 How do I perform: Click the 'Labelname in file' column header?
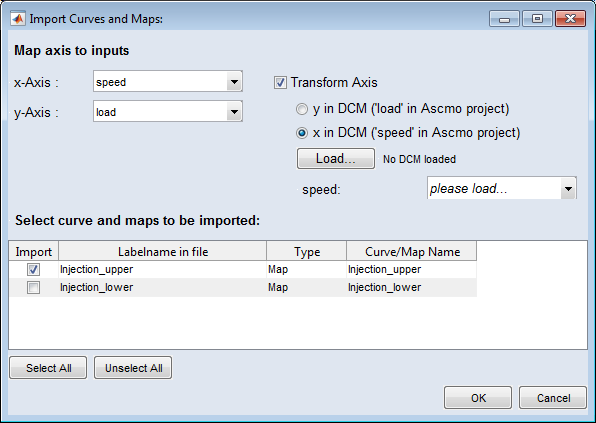tap(163, 251)
